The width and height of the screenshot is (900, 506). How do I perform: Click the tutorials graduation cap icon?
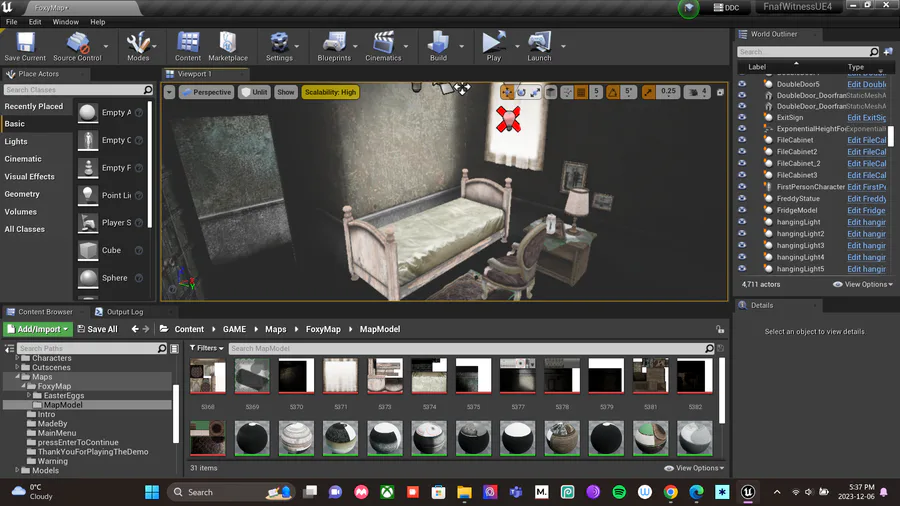pos(689,8)
